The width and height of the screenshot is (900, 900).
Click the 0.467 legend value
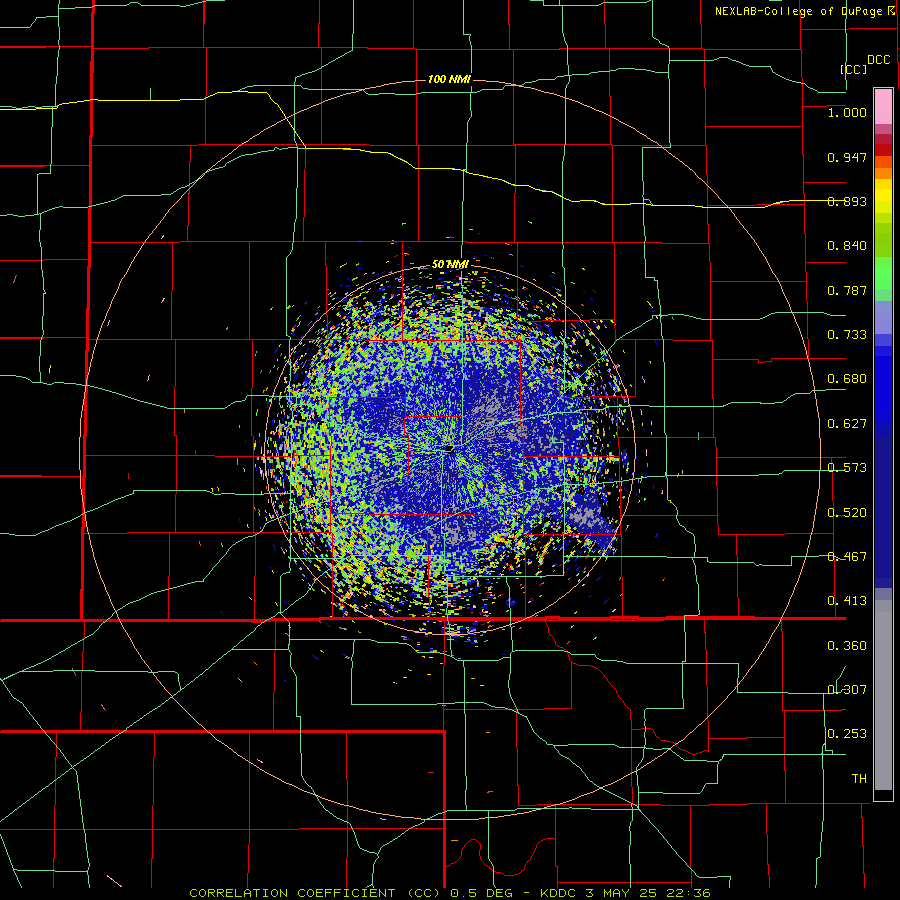pyautogui.click(x=847, y=557)
